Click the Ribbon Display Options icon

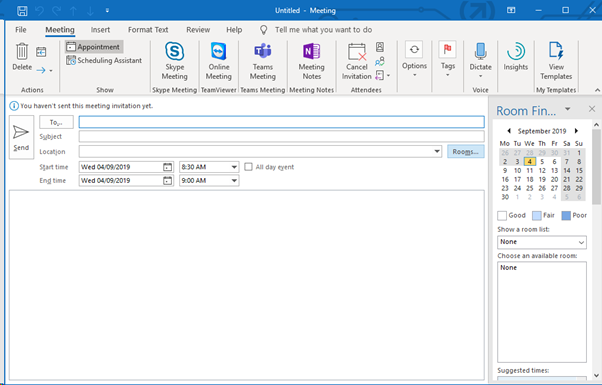[x=511, y=10]
